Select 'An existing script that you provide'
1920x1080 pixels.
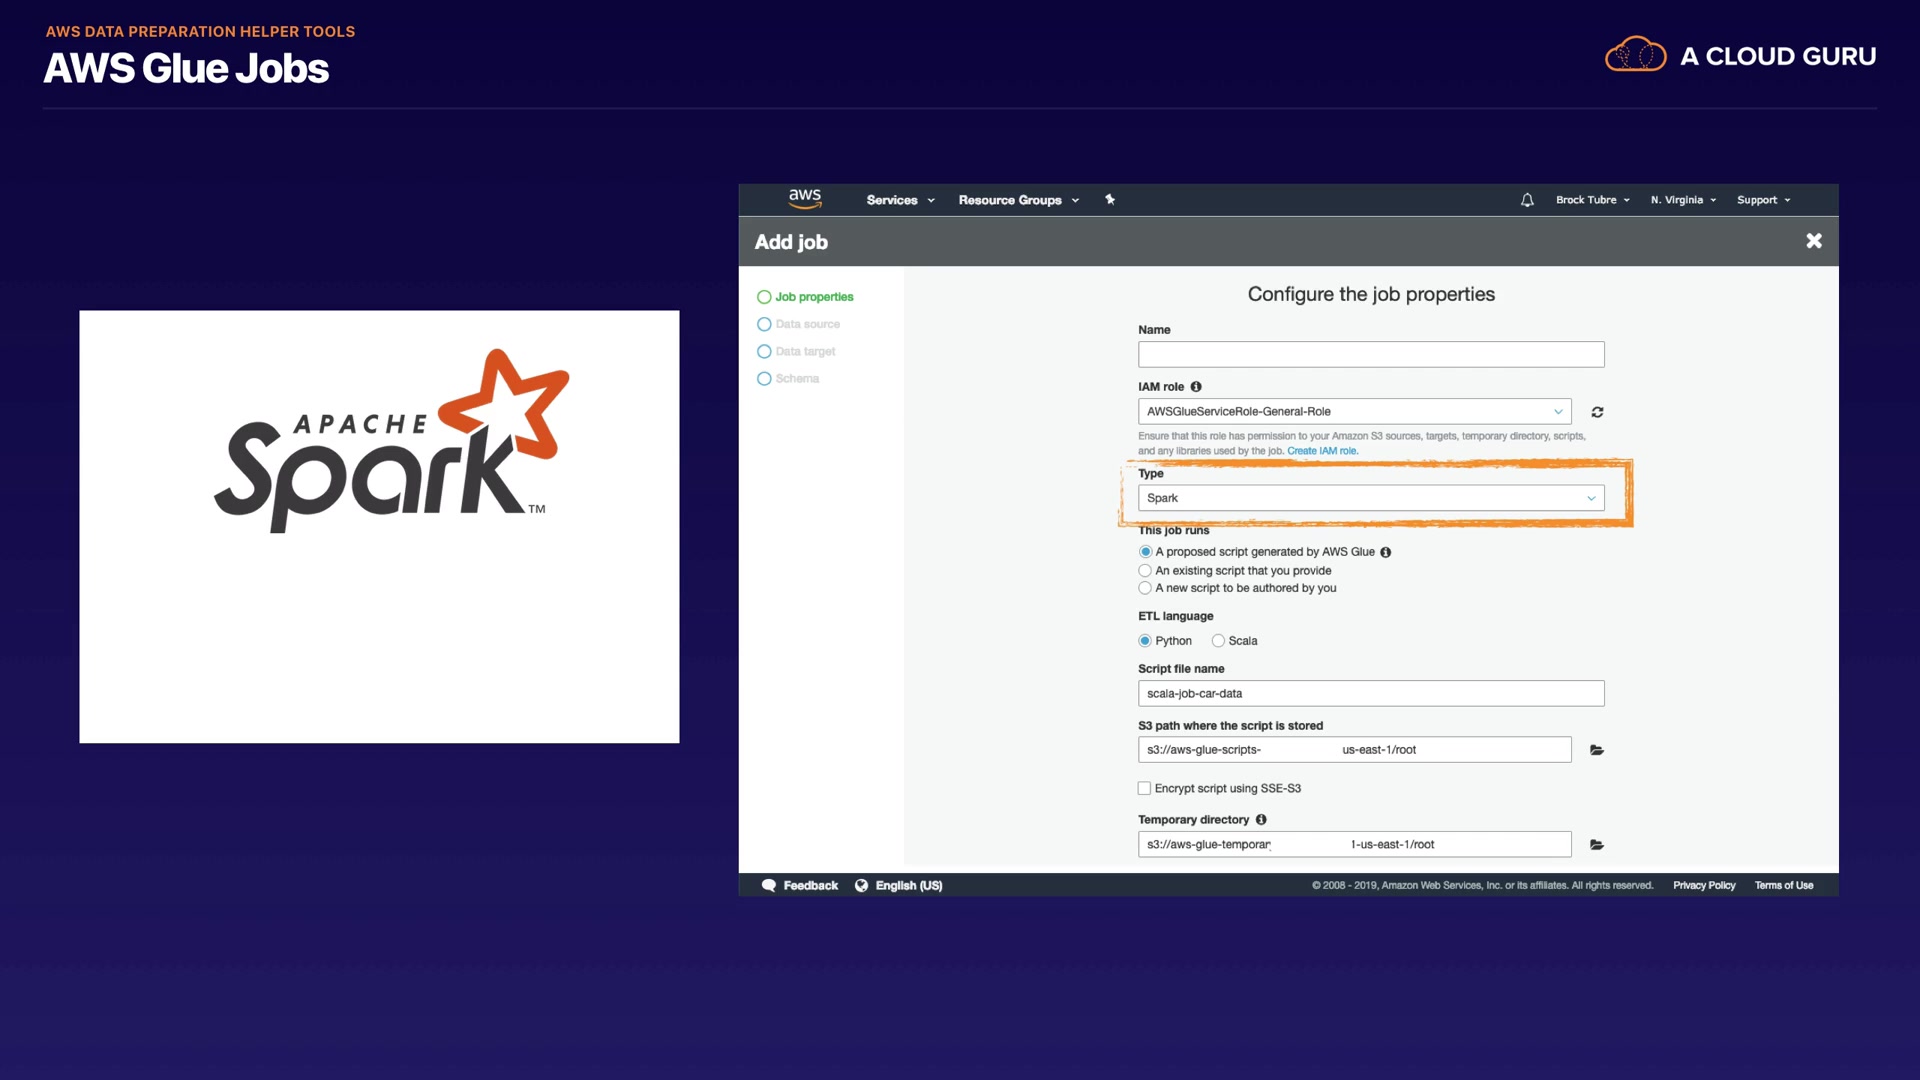click(1145, 571)
